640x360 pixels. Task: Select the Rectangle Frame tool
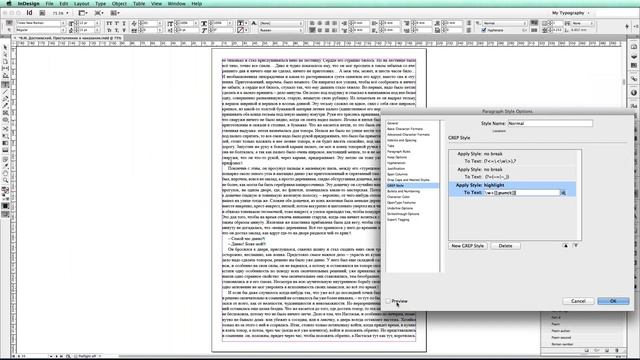pyautogui.click(x=5, y=113)
